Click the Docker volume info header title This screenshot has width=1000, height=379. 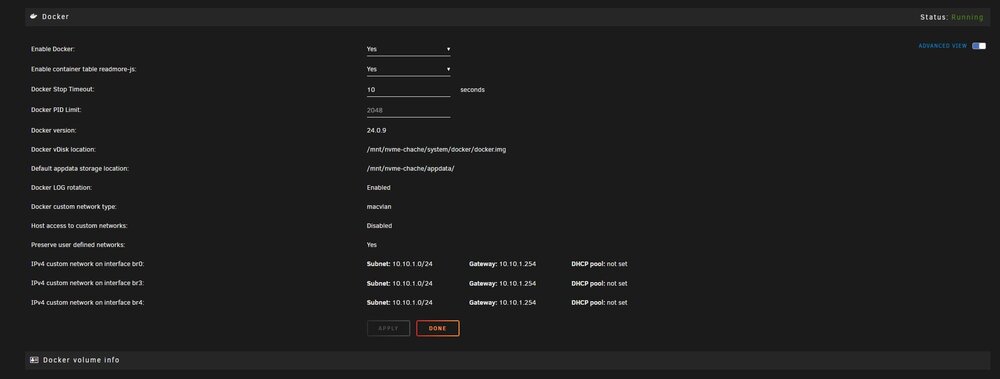point(81,360)
